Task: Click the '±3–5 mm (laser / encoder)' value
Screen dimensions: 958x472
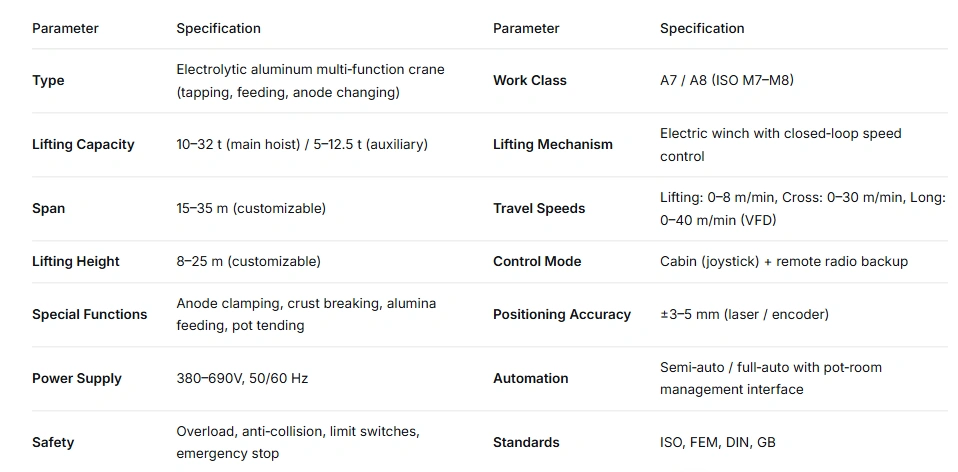Action: click(x=744, y=315)
